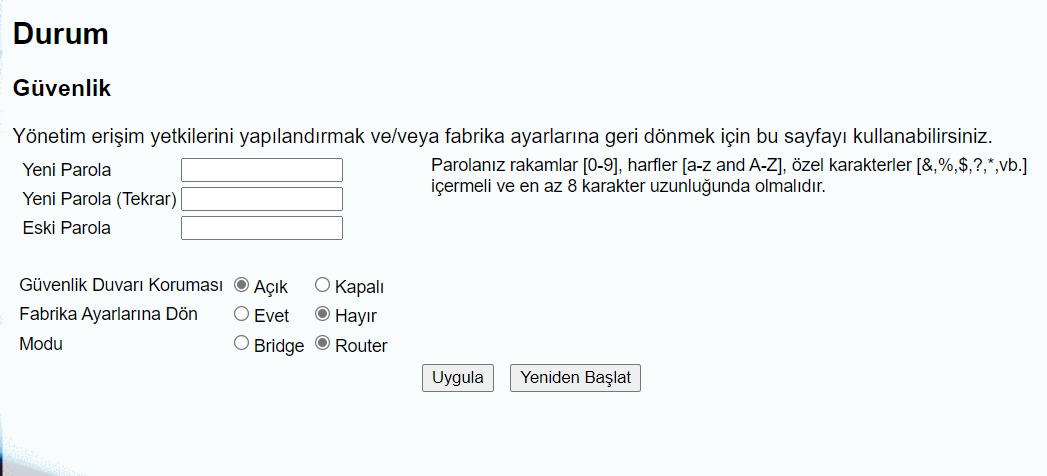Enable firewall protection with the Açık radio button
The image size is (1047, 476).
(241, 286)
